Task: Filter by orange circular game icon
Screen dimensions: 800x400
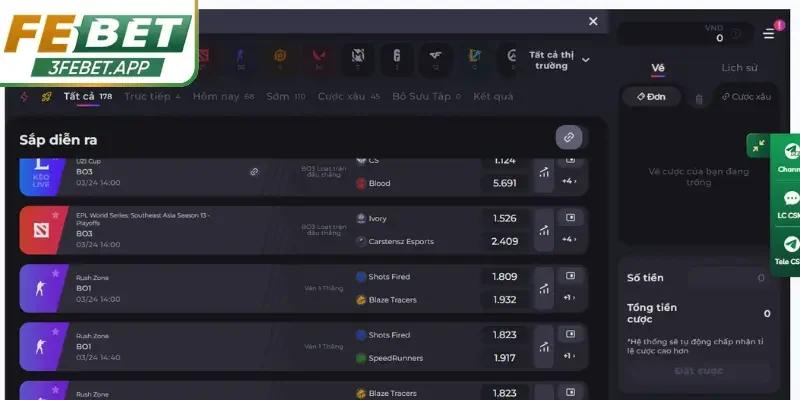Action: [280, 59]
